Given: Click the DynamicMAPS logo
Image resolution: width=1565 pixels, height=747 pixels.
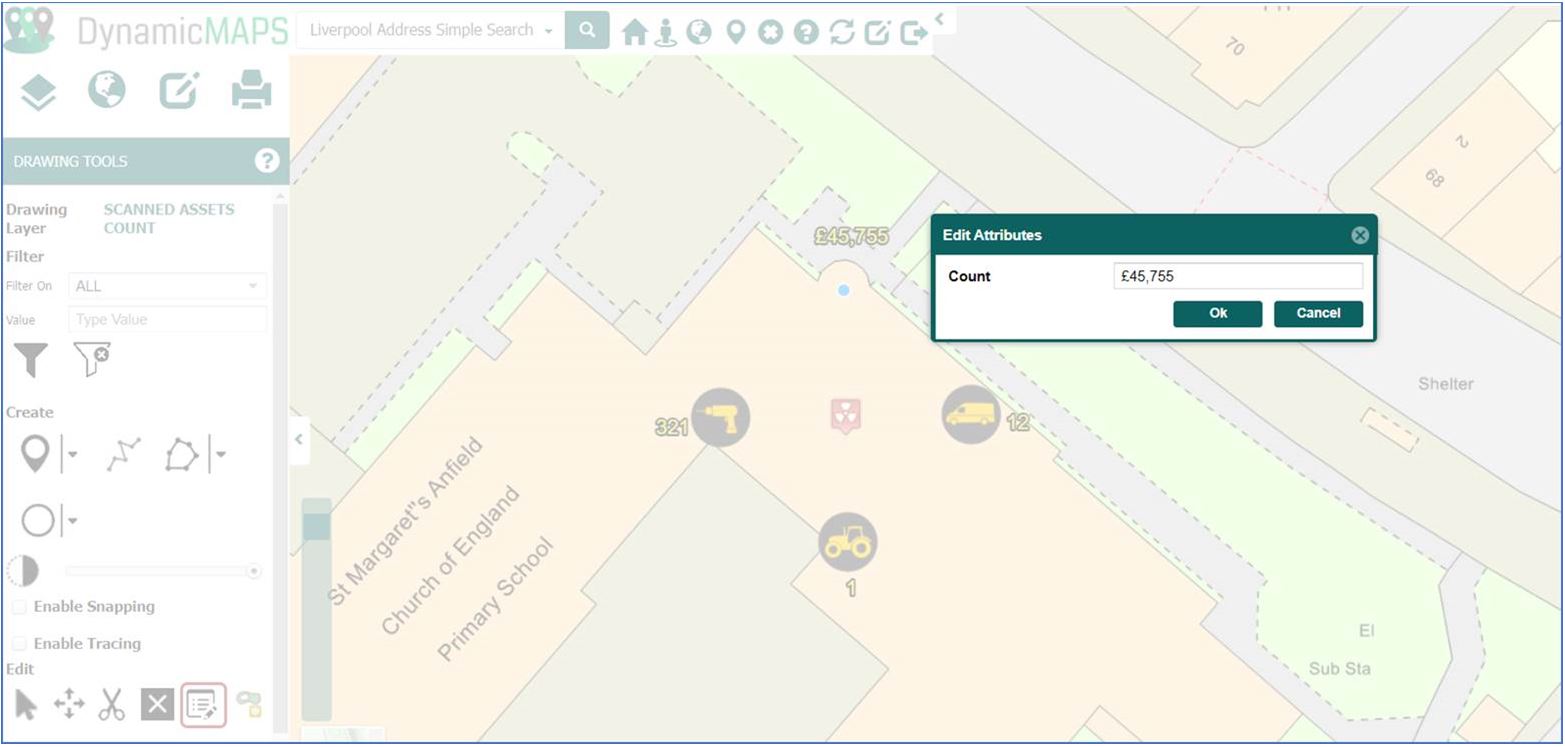Looking at the screenshot, I should click(147, 30).
